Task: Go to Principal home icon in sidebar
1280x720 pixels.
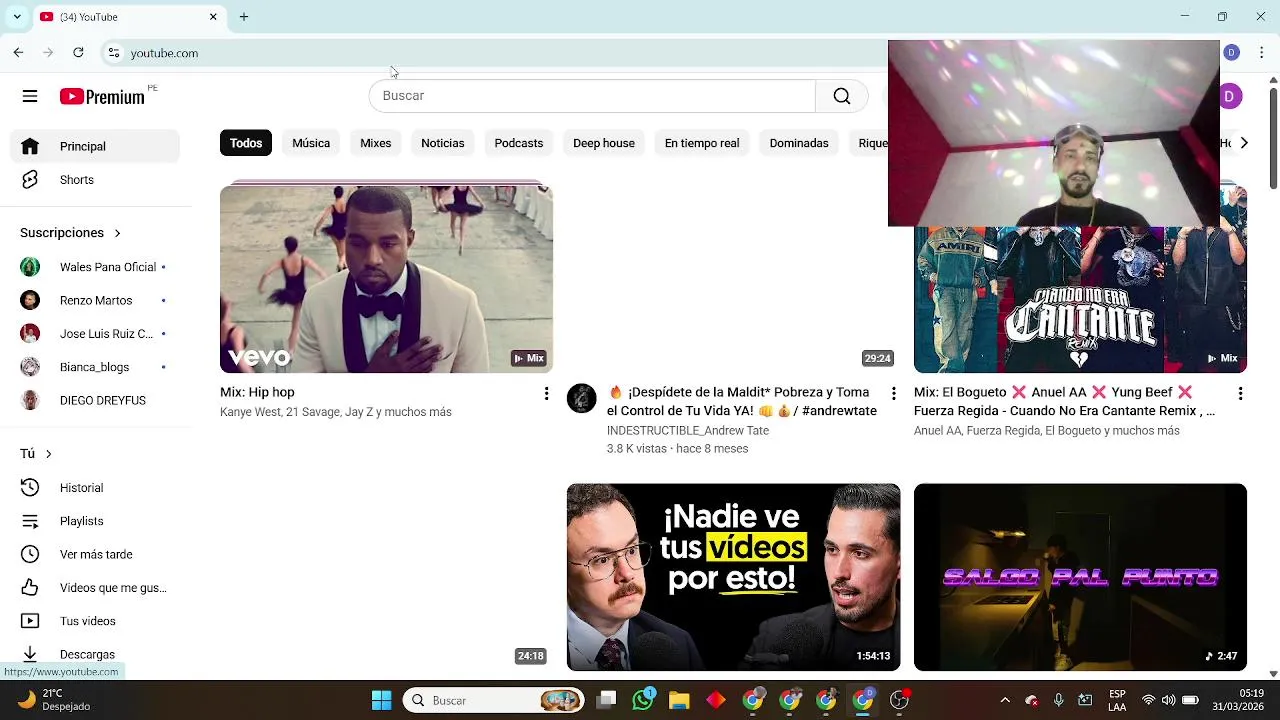Action: tap(30, 146)
